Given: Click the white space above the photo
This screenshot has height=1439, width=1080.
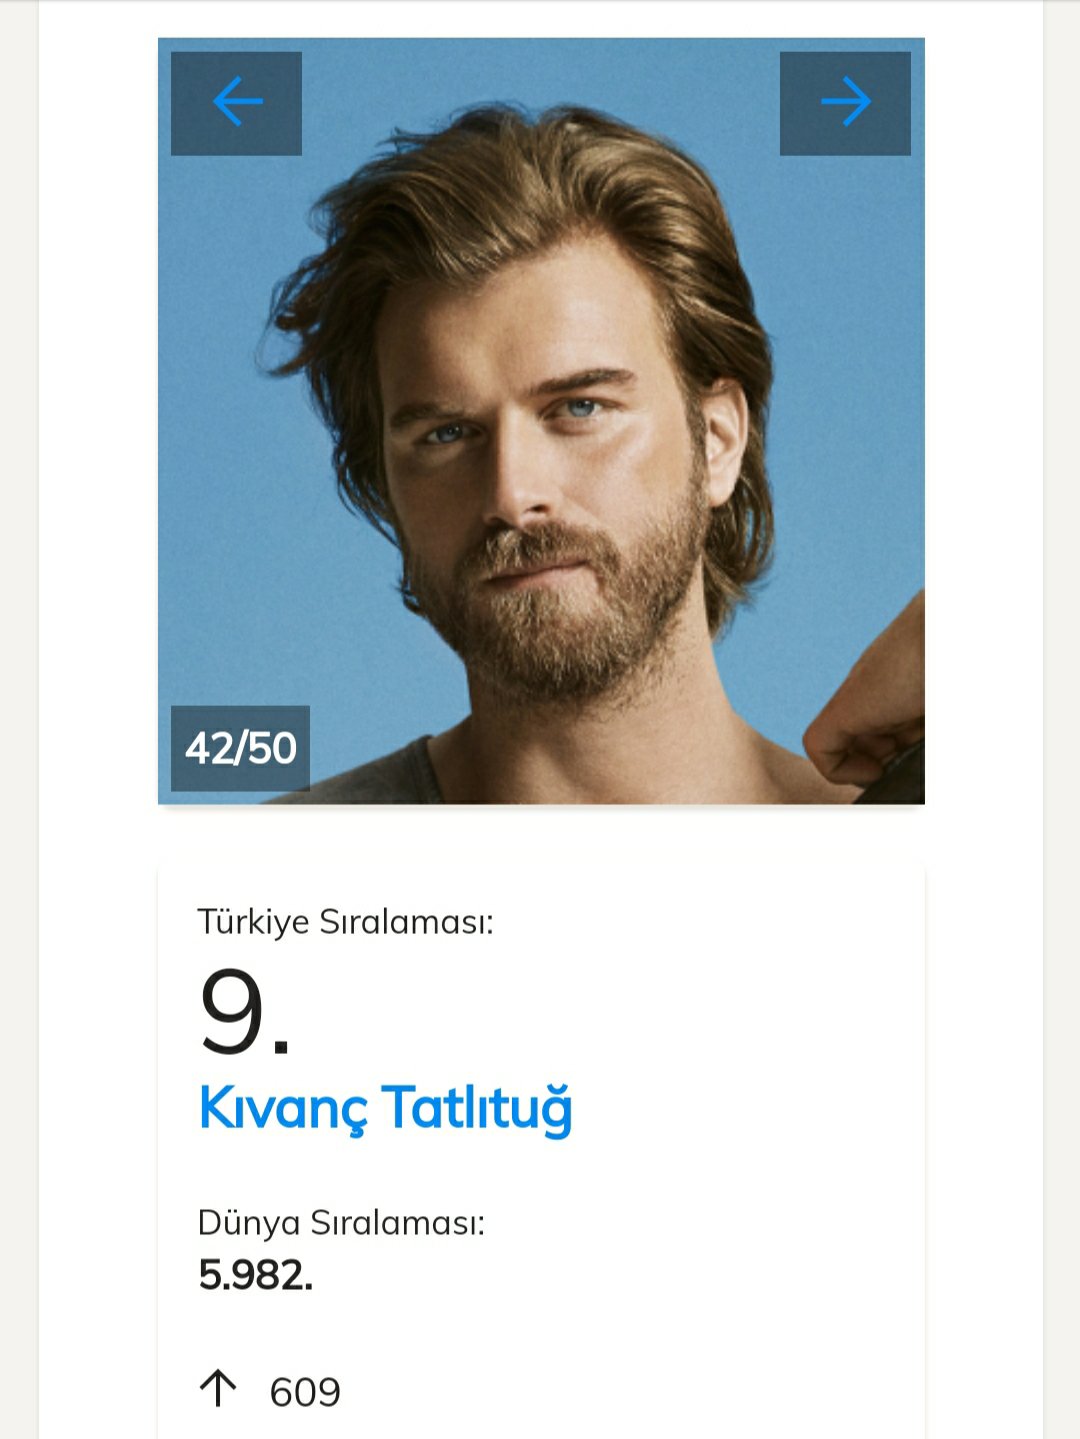Looking at the screenshot, I should pos(540,18).
